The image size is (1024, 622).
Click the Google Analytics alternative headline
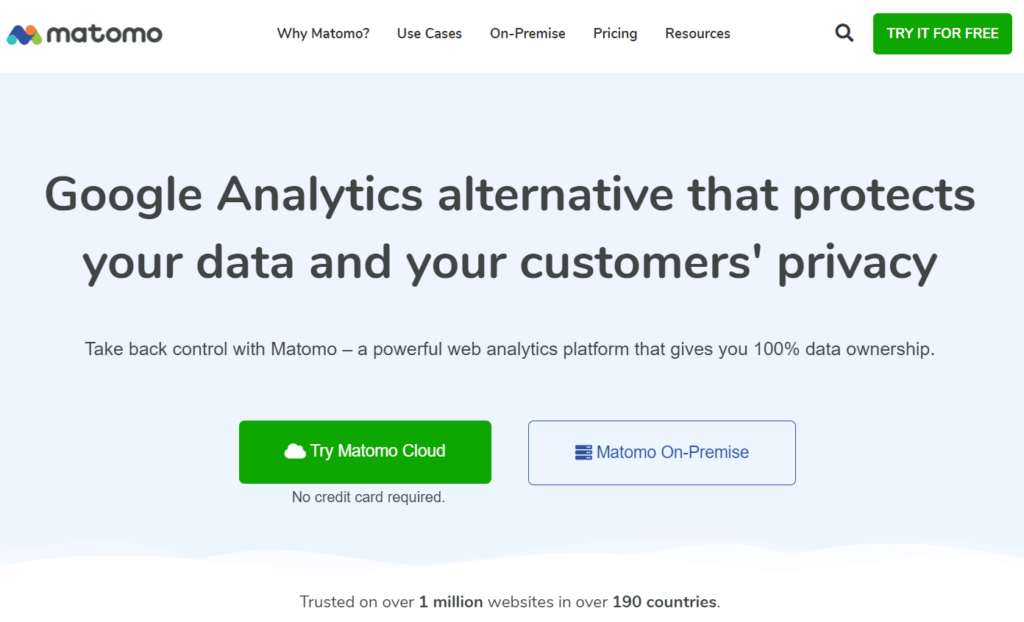(x=510, y=194)
